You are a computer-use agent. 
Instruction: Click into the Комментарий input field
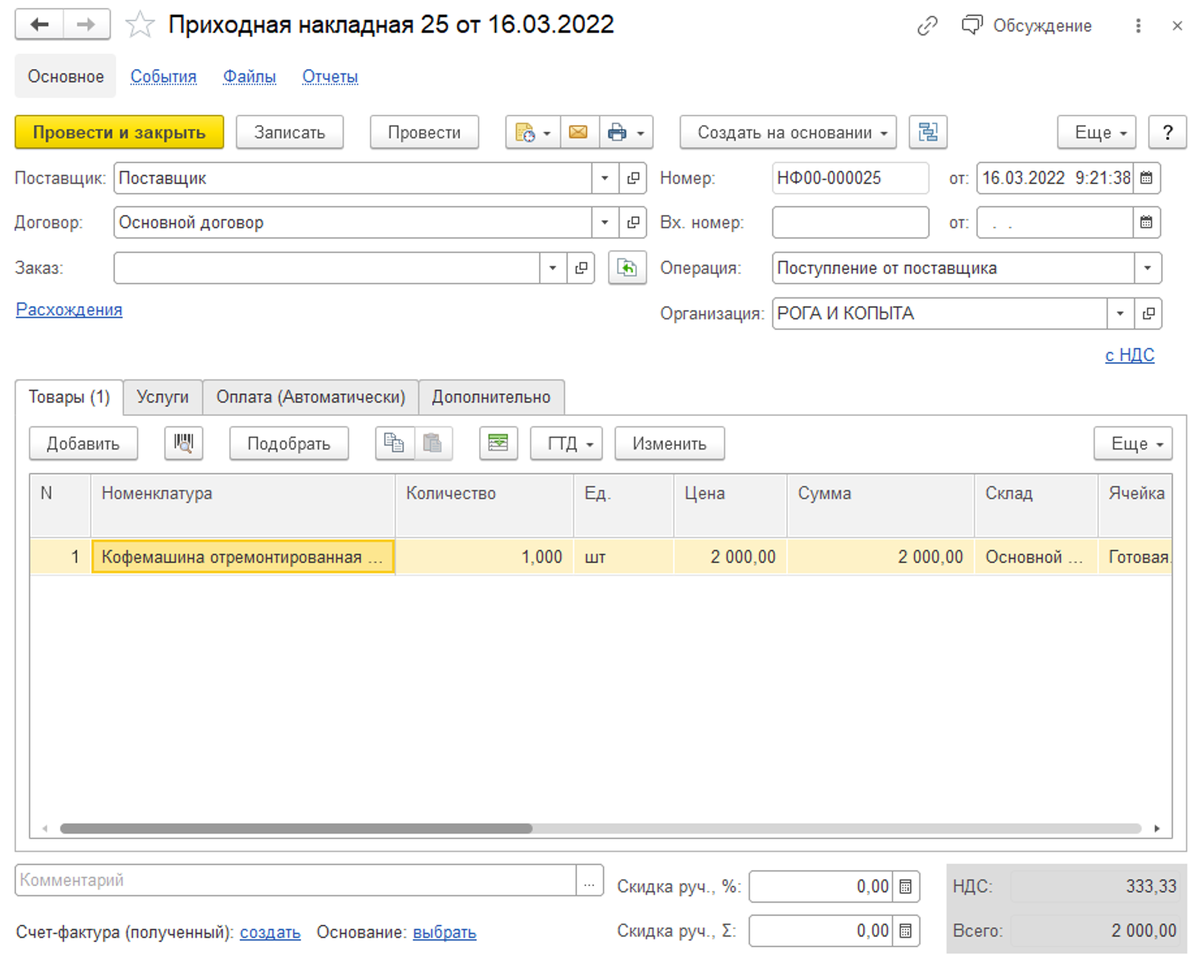pos(295,881)
